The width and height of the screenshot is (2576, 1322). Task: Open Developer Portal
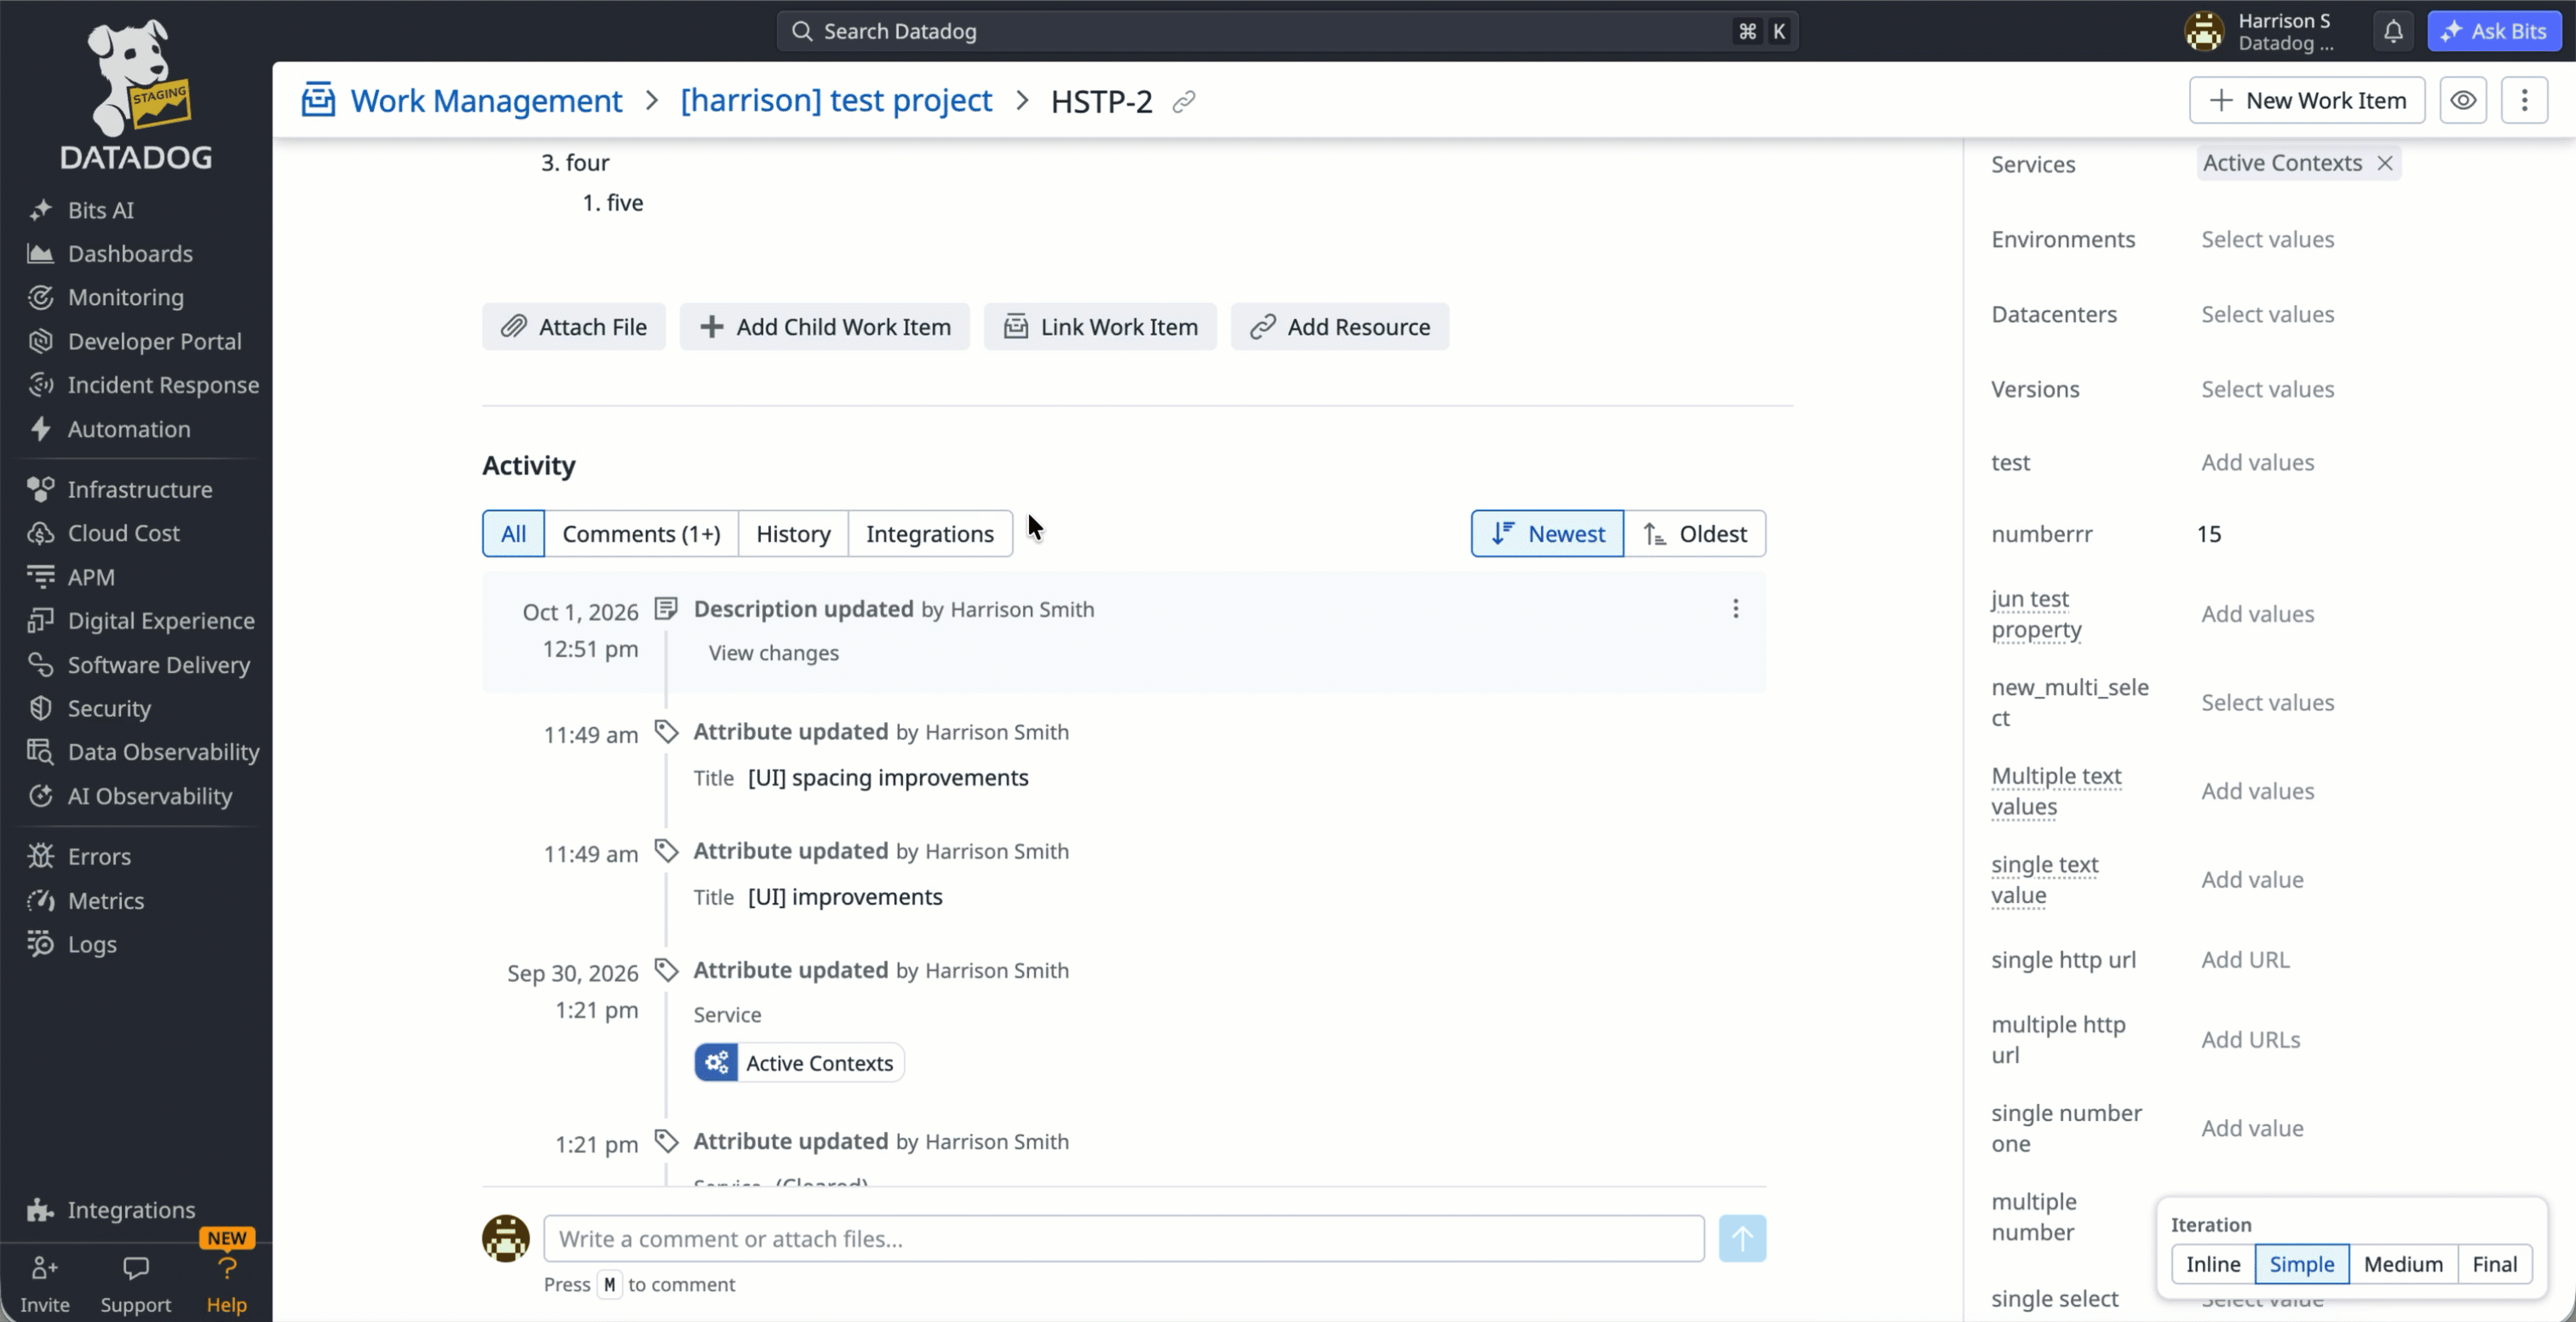point(154,341)
